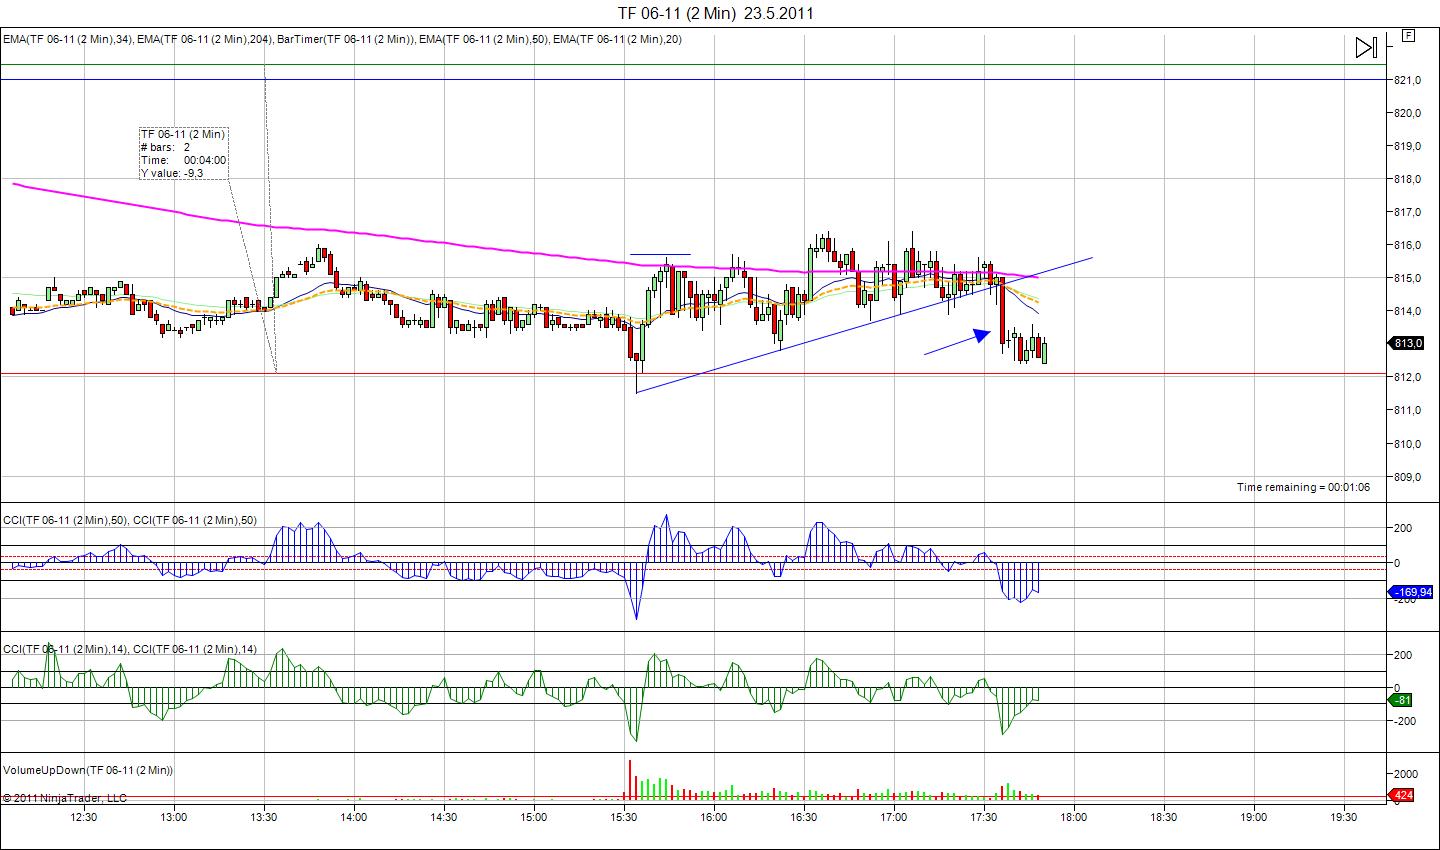Click the VolumeUpDown panel label
This screenshot has width=1440, height=850.
coord(88,770)
